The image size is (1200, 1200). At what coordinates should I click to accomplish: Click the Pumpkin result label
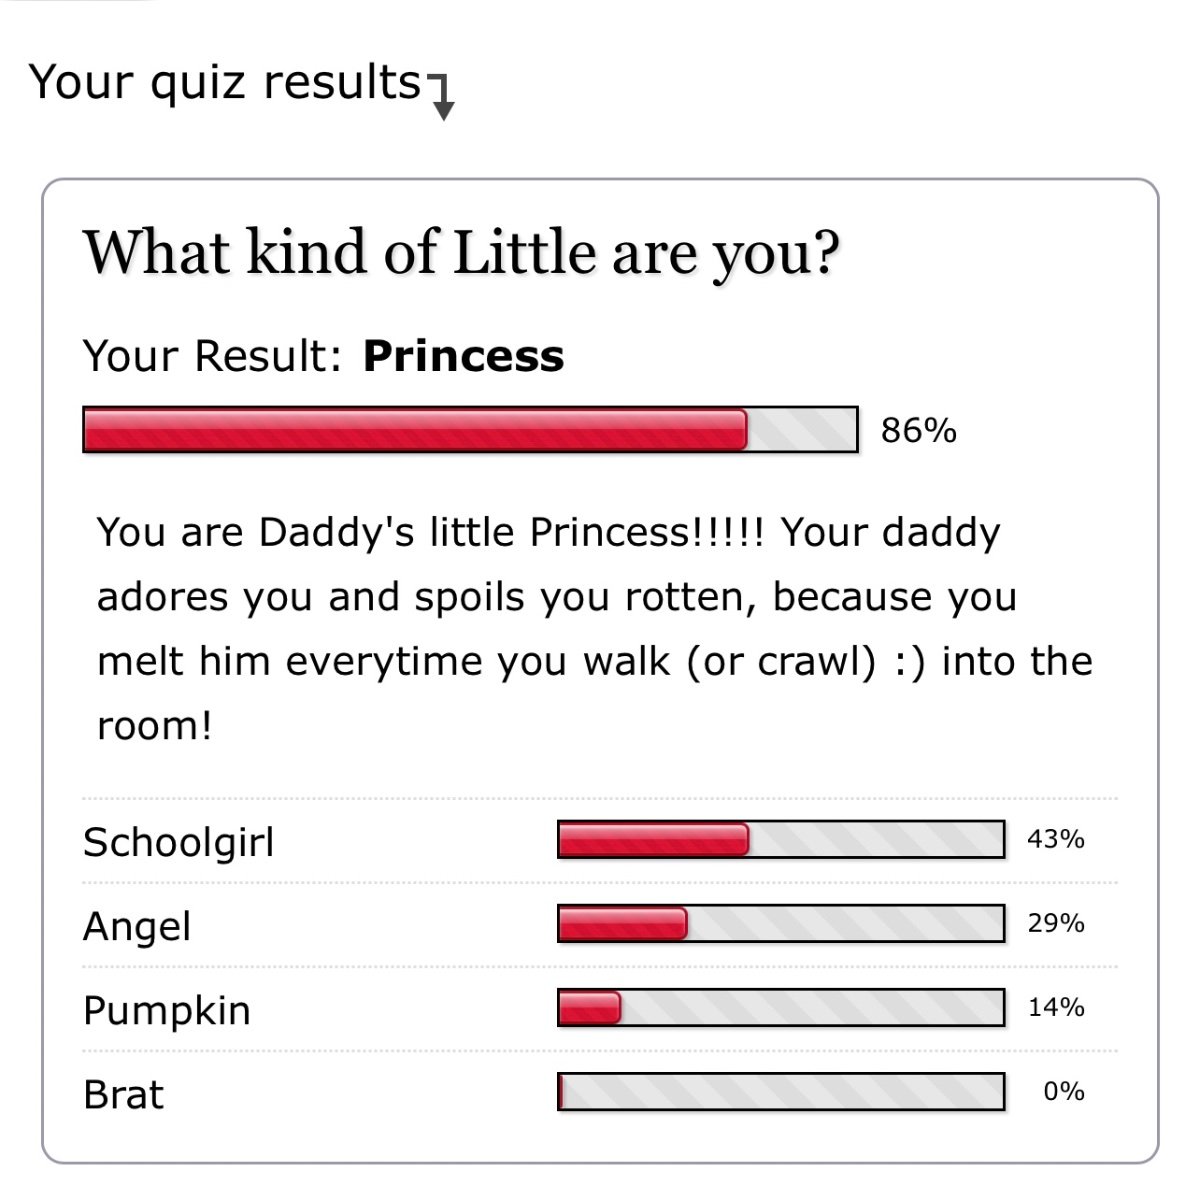point(167,1010)
